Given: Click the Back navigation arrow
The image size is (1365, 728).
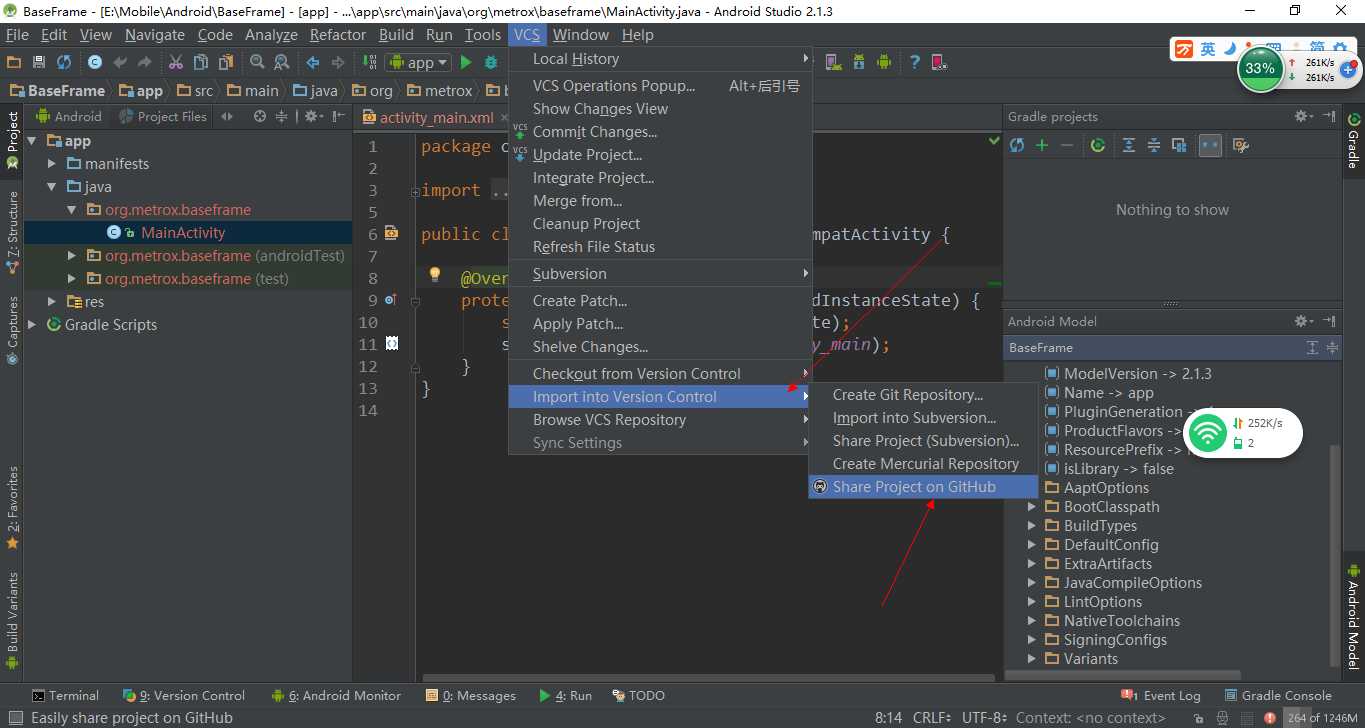Looking at the screenshot, I should [313, 62].
